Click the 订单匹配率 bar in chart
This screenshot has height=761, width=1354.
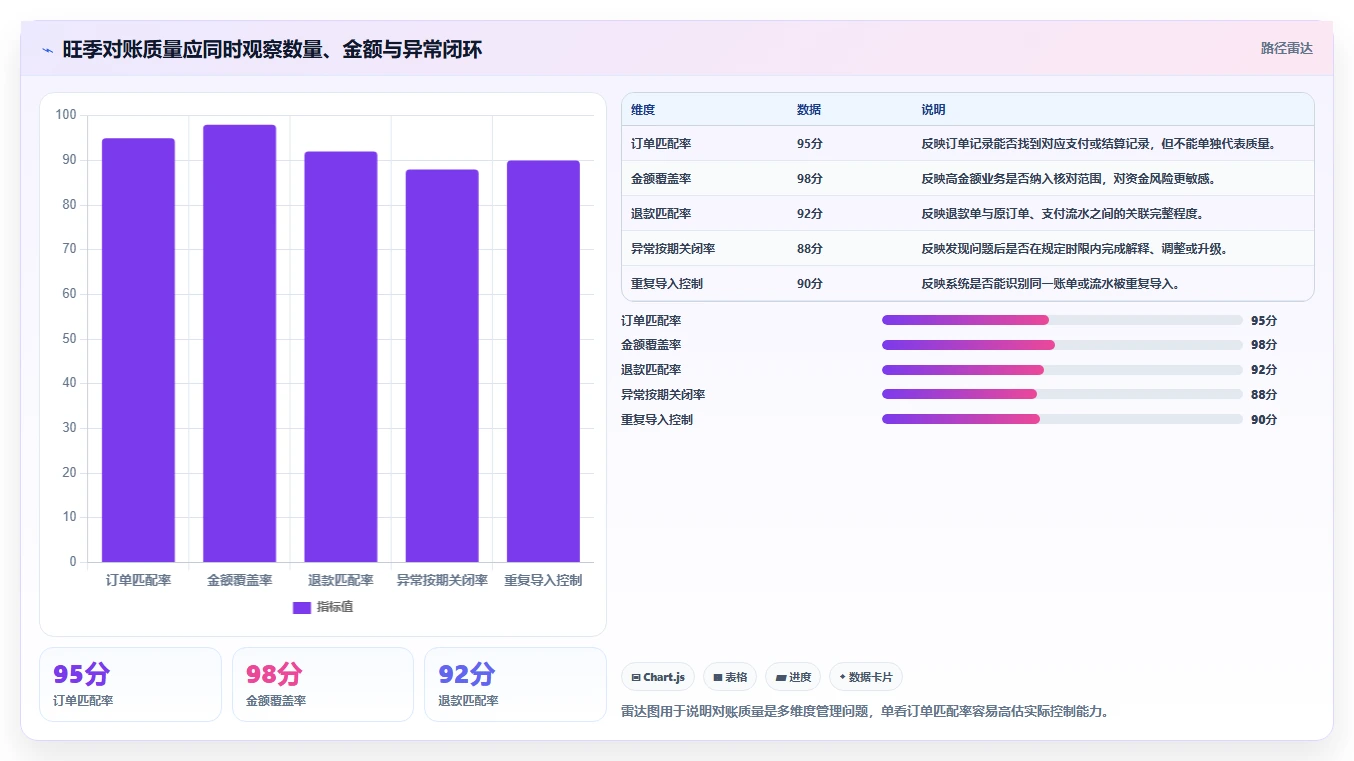coord(138,350)
